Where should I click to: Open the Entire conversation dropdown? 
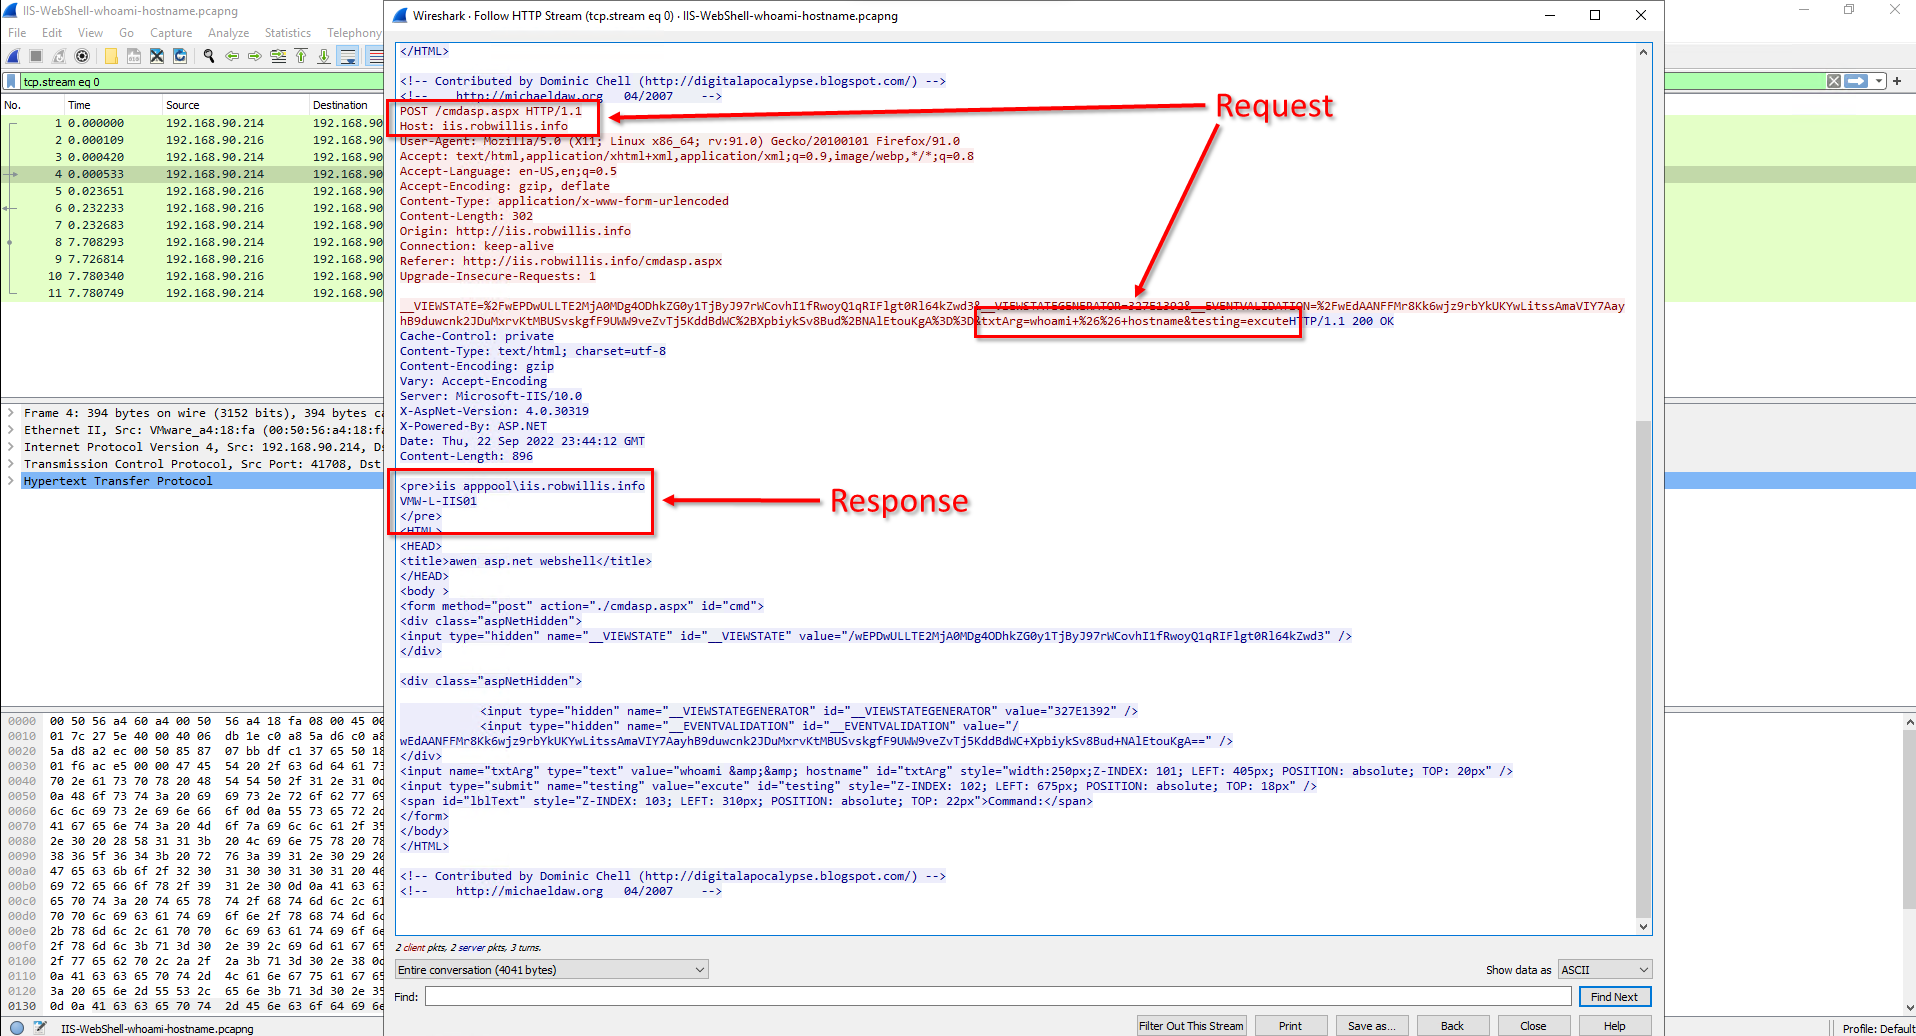552,969
